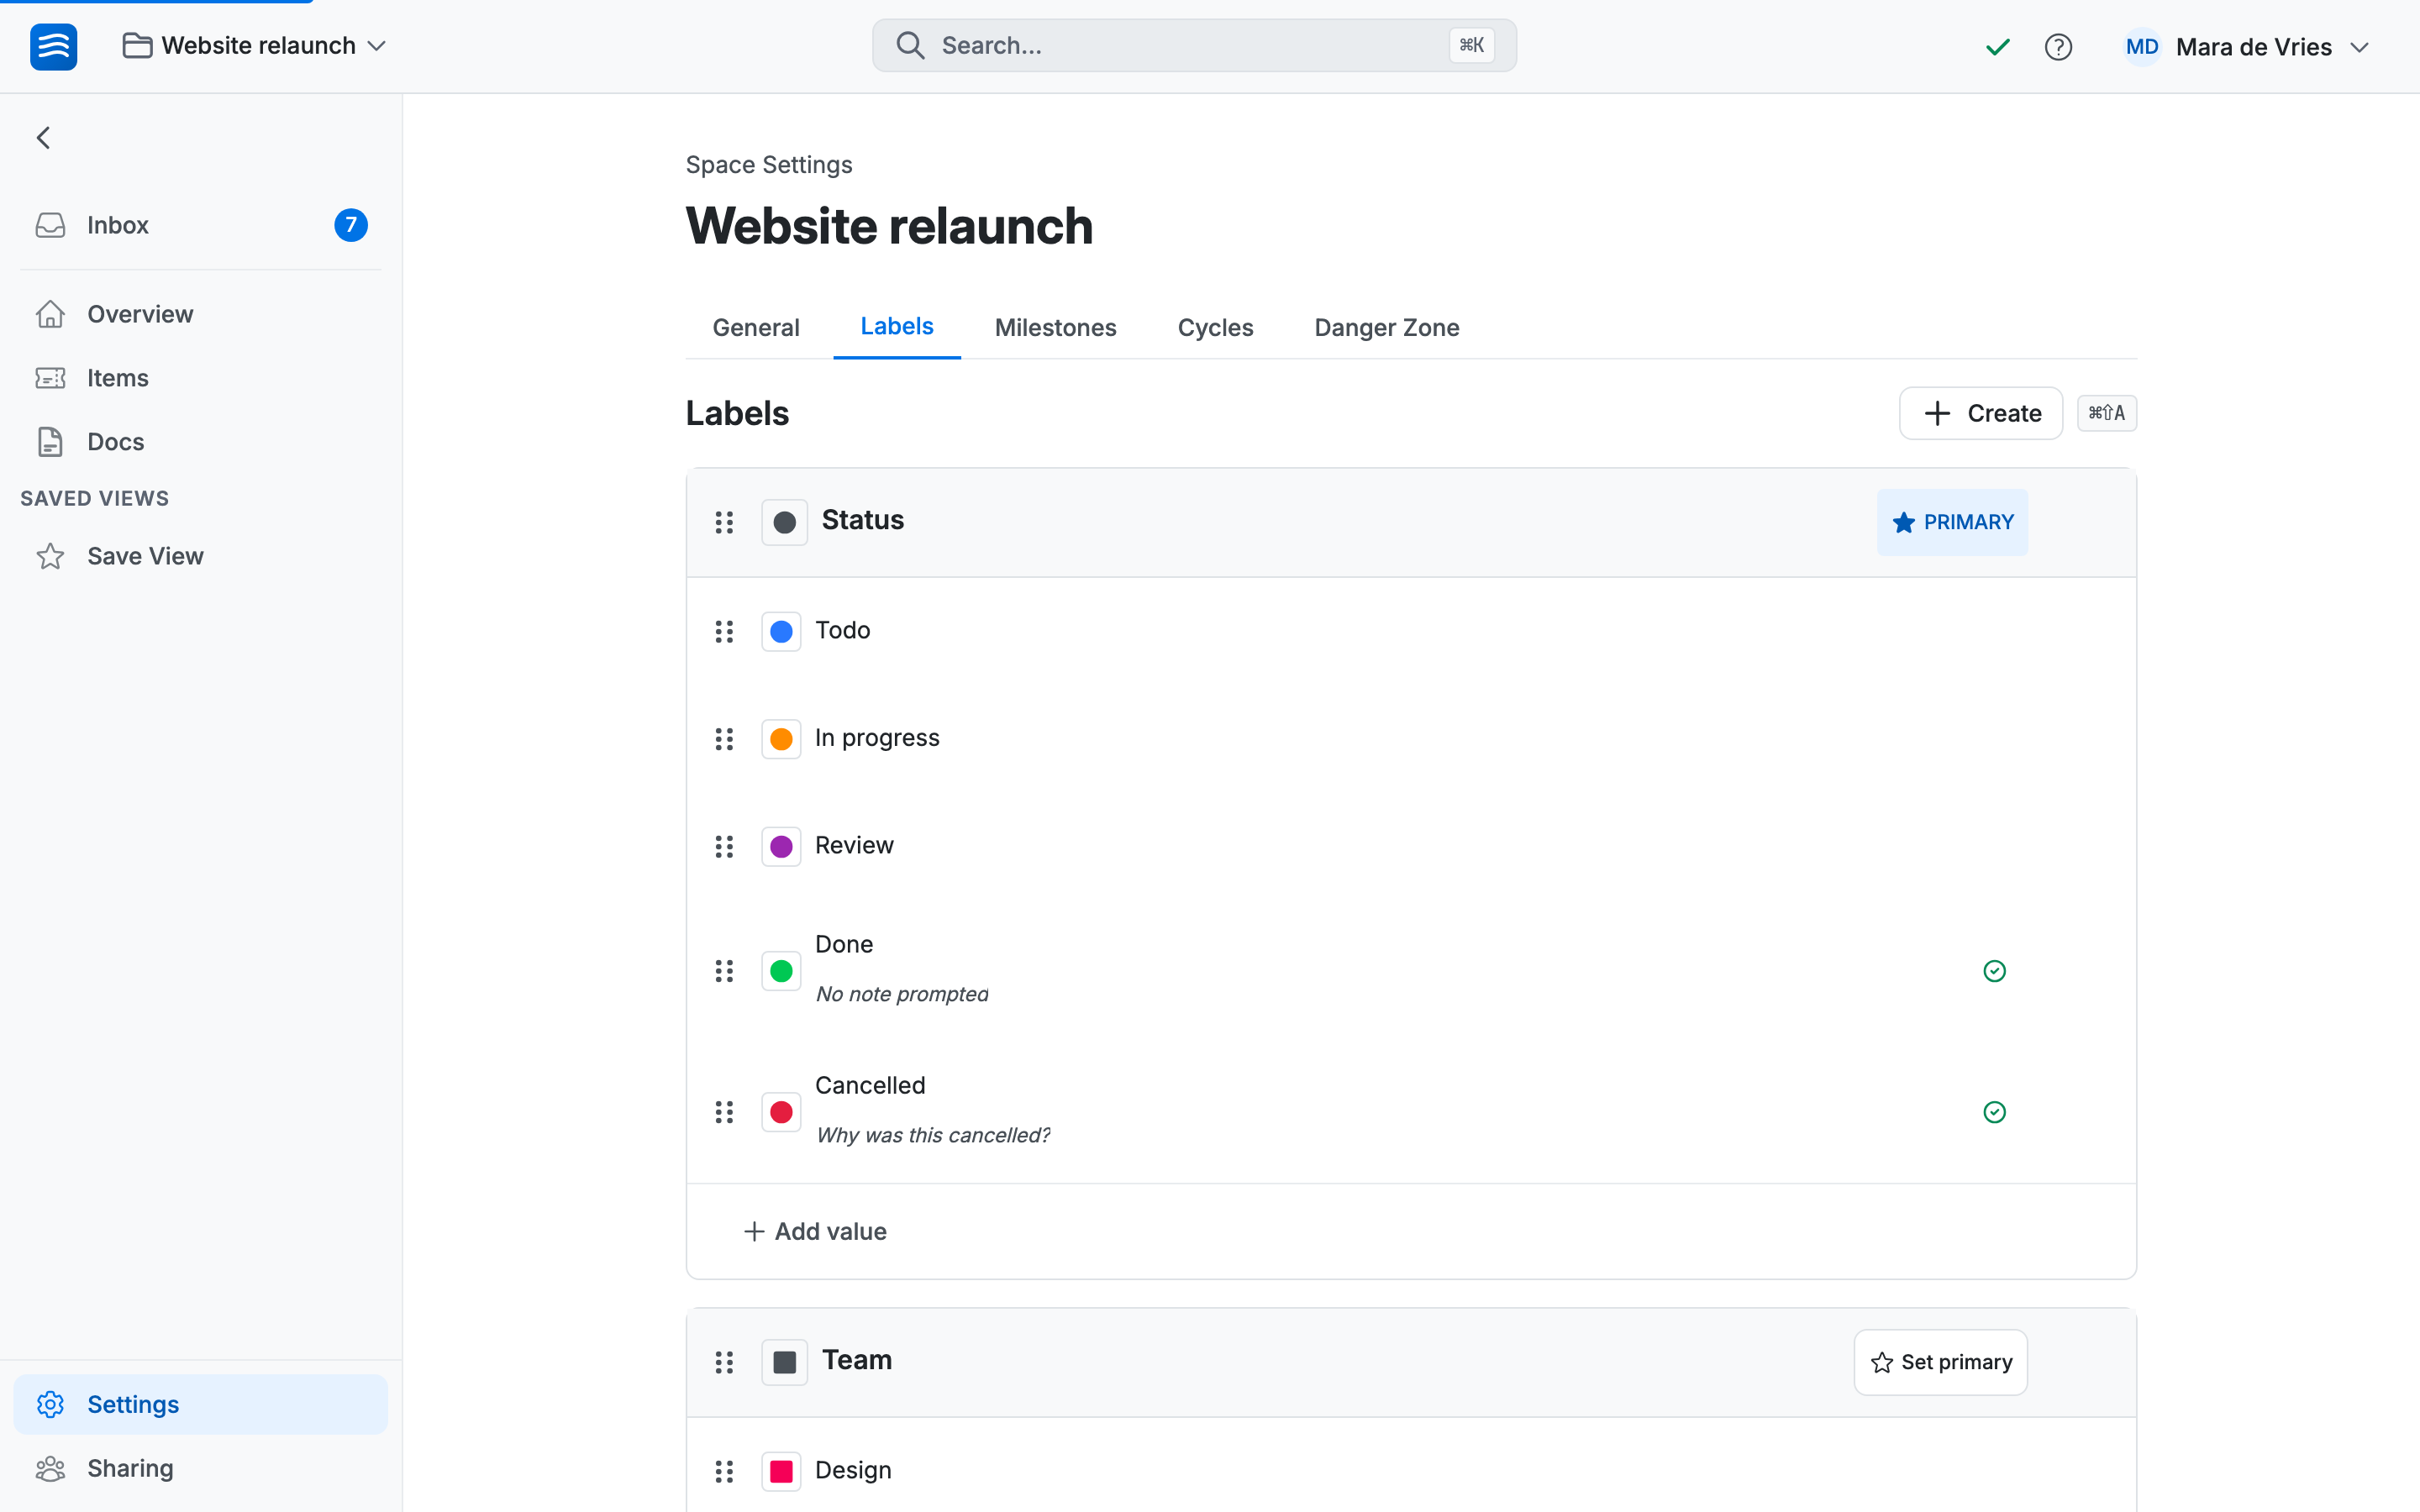Viewport: 2420px width, 1512px height.
Task: Click Add value in the Status group
Action: [815, 1231]
